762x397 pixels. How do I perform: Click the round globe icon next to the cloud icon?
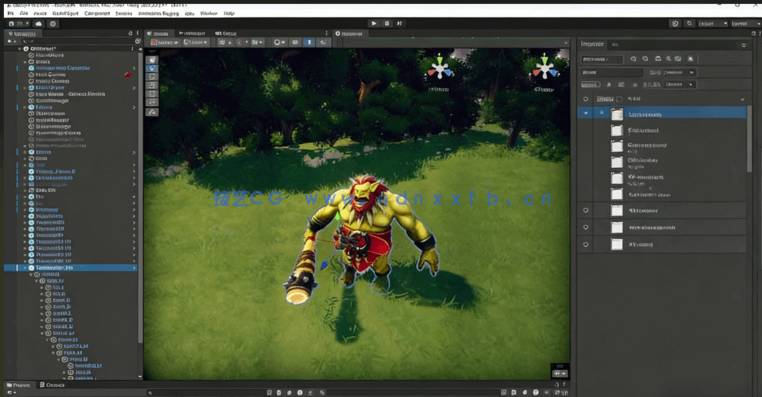(53, 23)
